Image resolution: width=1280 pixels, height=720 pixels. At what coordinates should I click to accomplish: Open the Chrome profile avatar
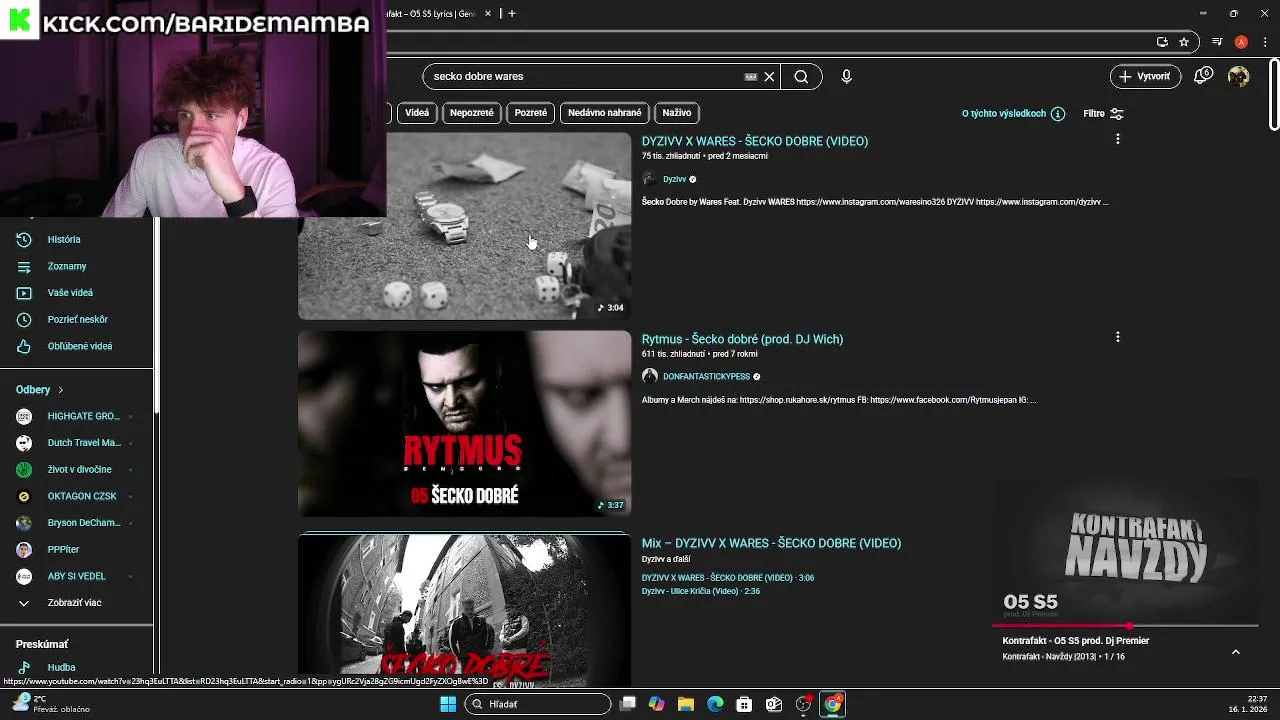pos(1241,42)
